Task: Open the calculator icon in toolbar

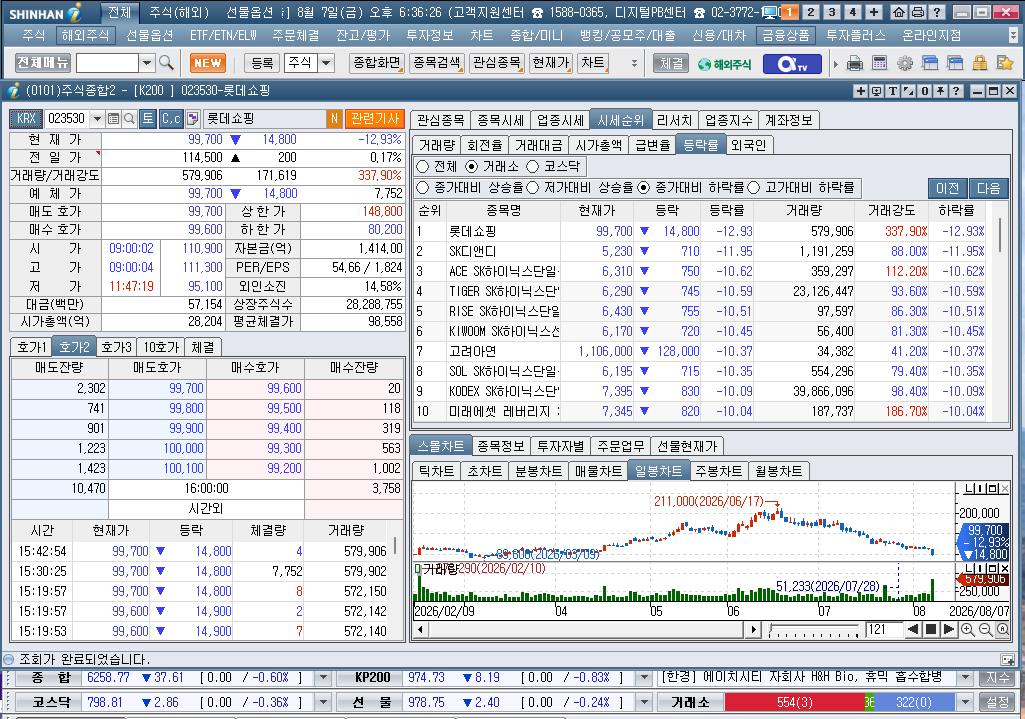Action: click(880, 63)
